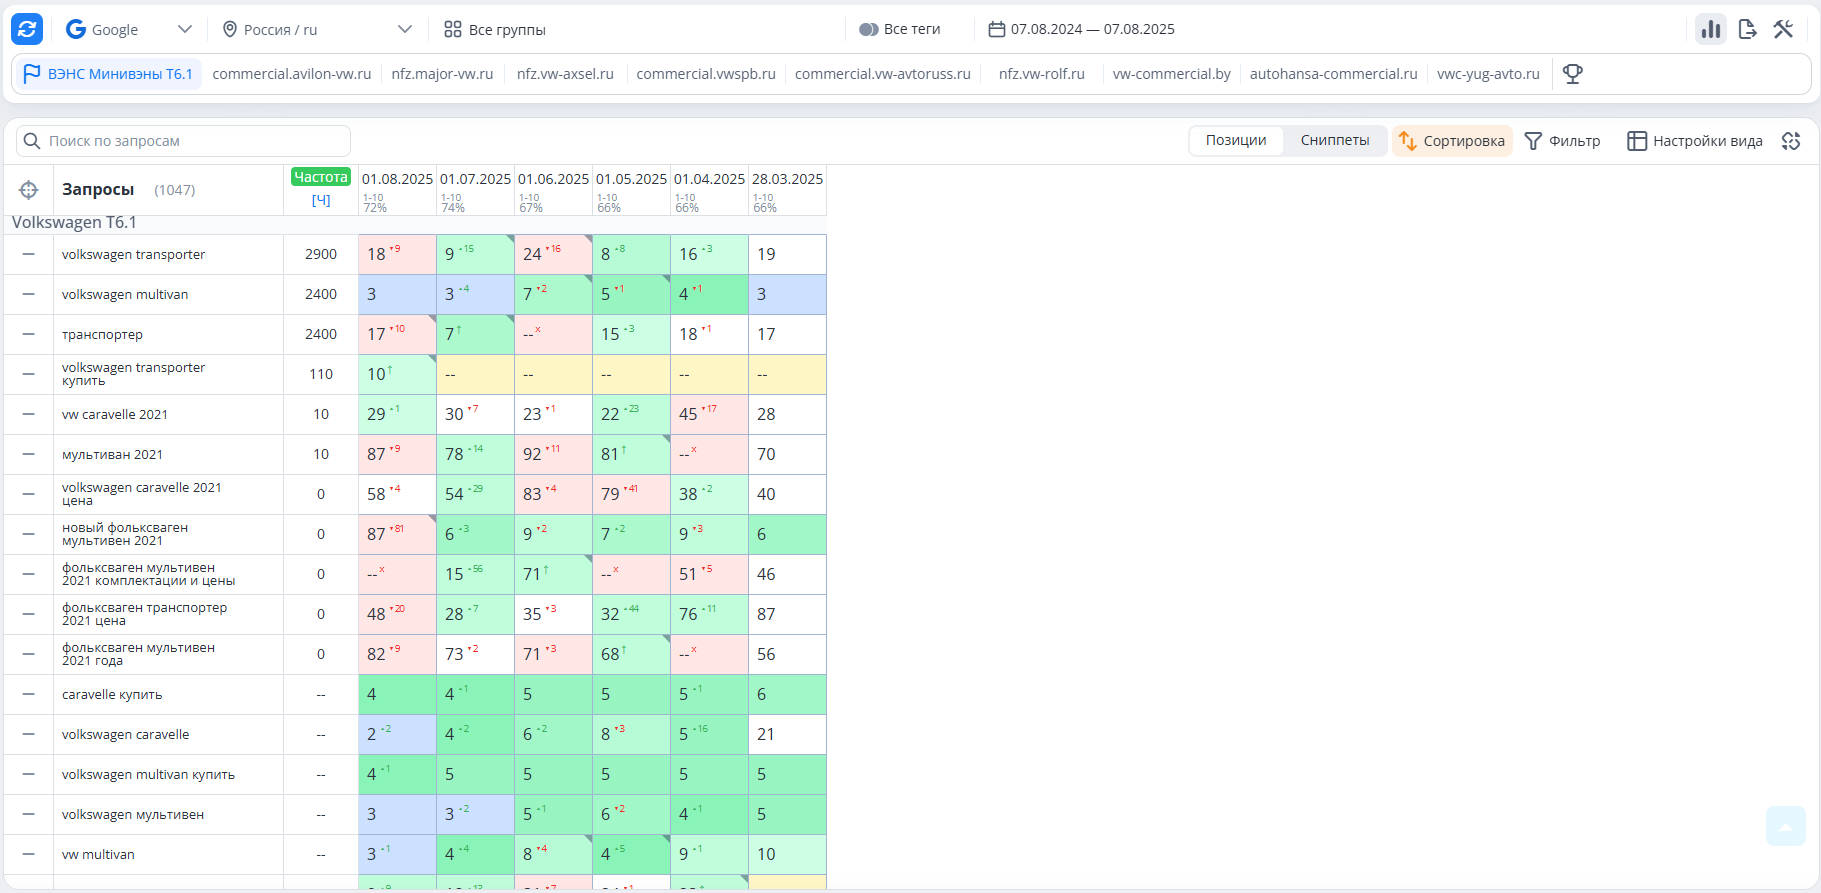Click the trophy rating icon
Viewport: 1821px width, 893px height.
pyautogui.click(x=1573, y=74)
